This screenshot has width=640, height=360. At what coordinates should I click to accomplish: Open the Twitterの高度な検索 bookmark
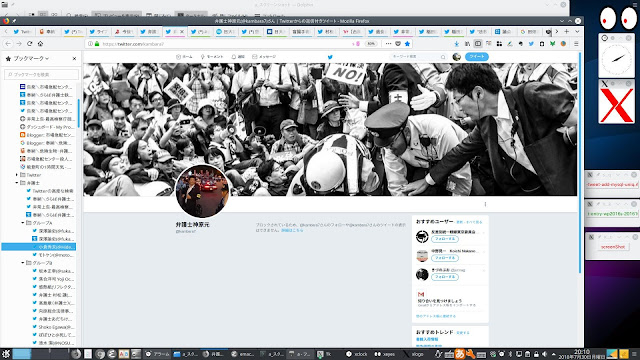tap(50, 191)
